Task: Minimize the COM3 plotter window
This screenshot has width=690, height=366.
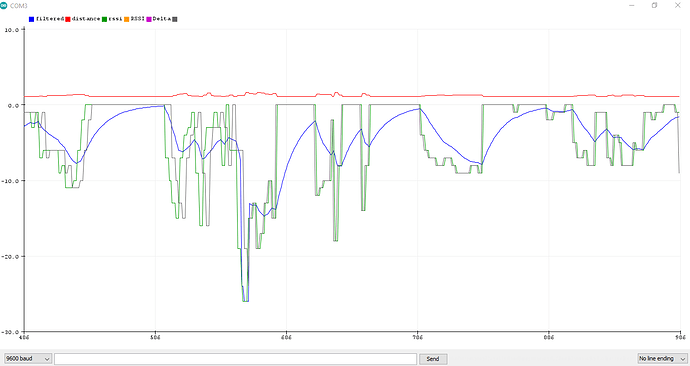Action: (632, 6)
